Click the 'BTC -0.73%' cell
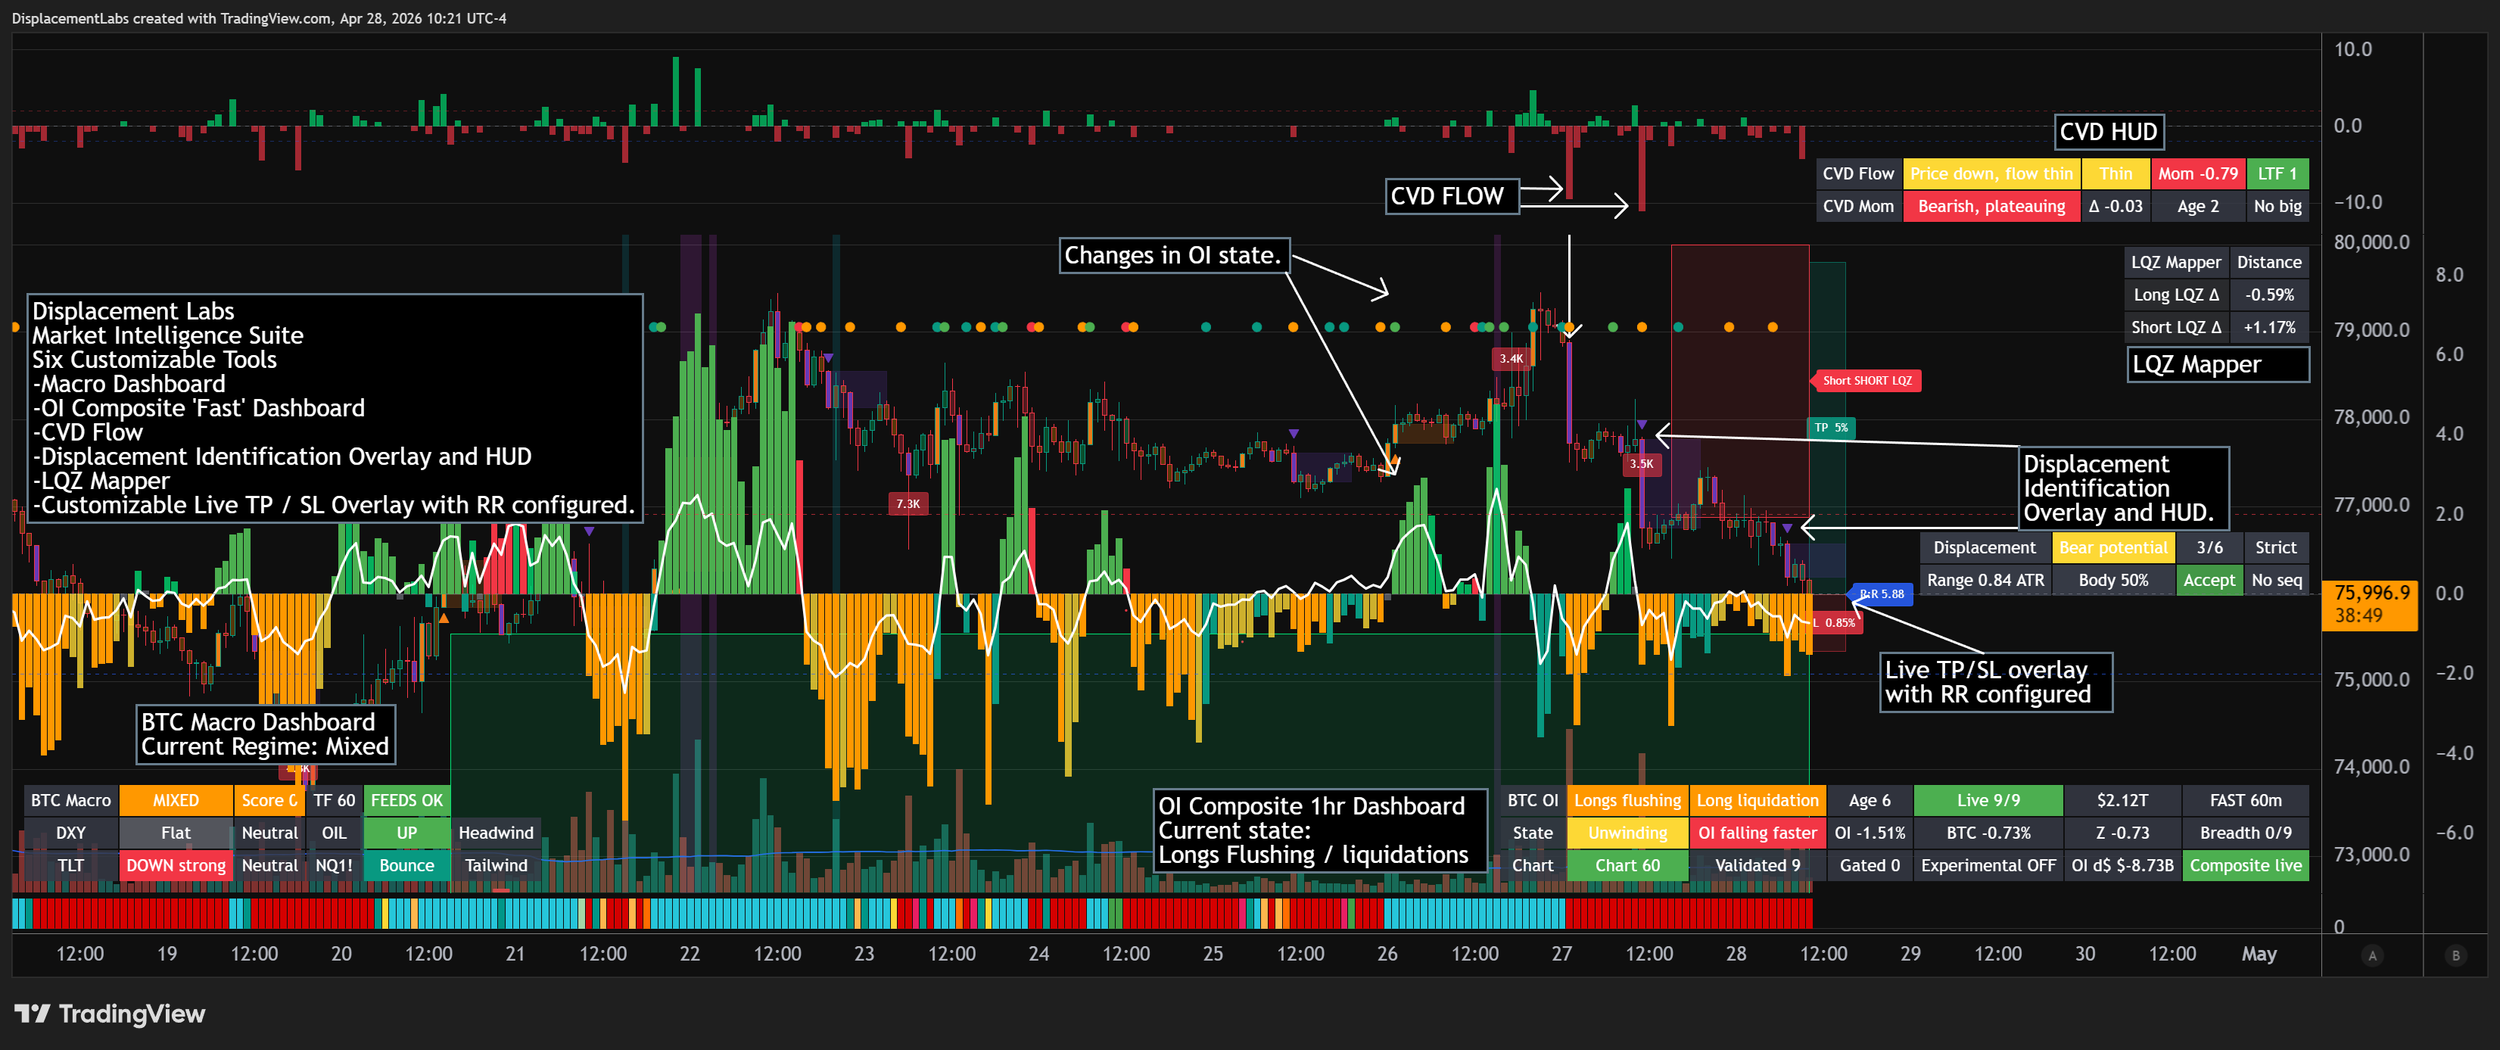The height and width of the screenshot is (1050, 2500). [x=1988, y=833]
